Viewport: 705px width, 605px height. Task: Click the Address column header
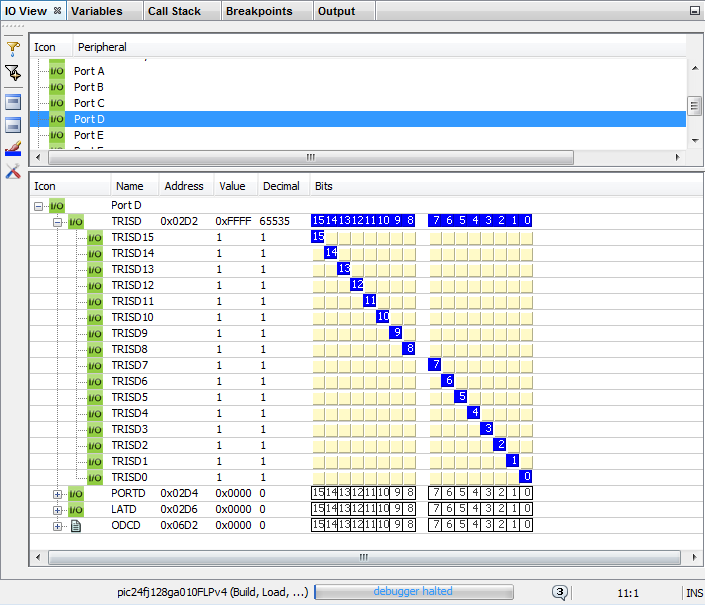[184, 186]
